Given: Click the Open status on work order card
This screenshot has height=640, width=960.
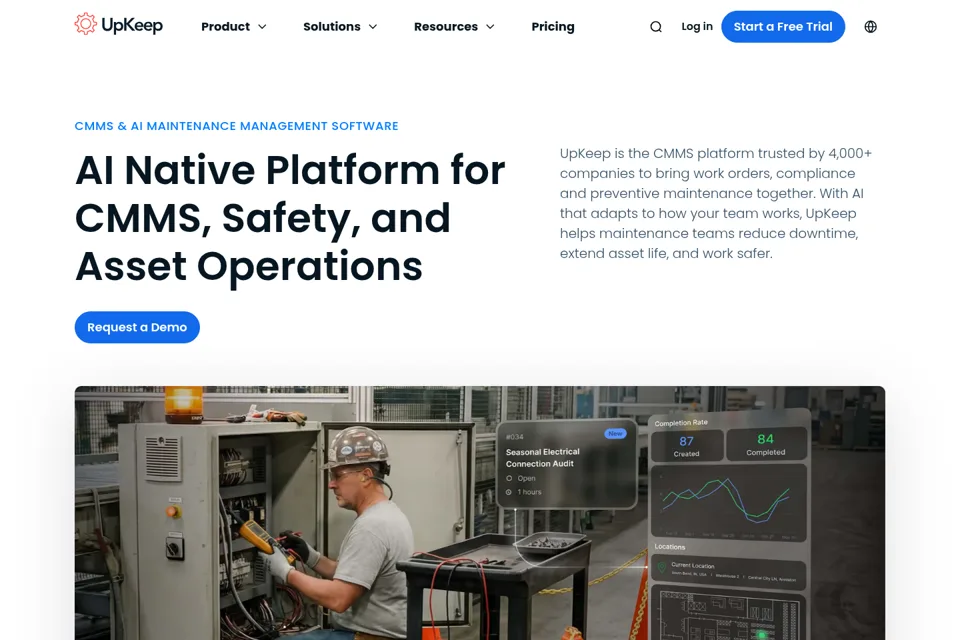Looking at the screenshot, I should click(527, 478).
